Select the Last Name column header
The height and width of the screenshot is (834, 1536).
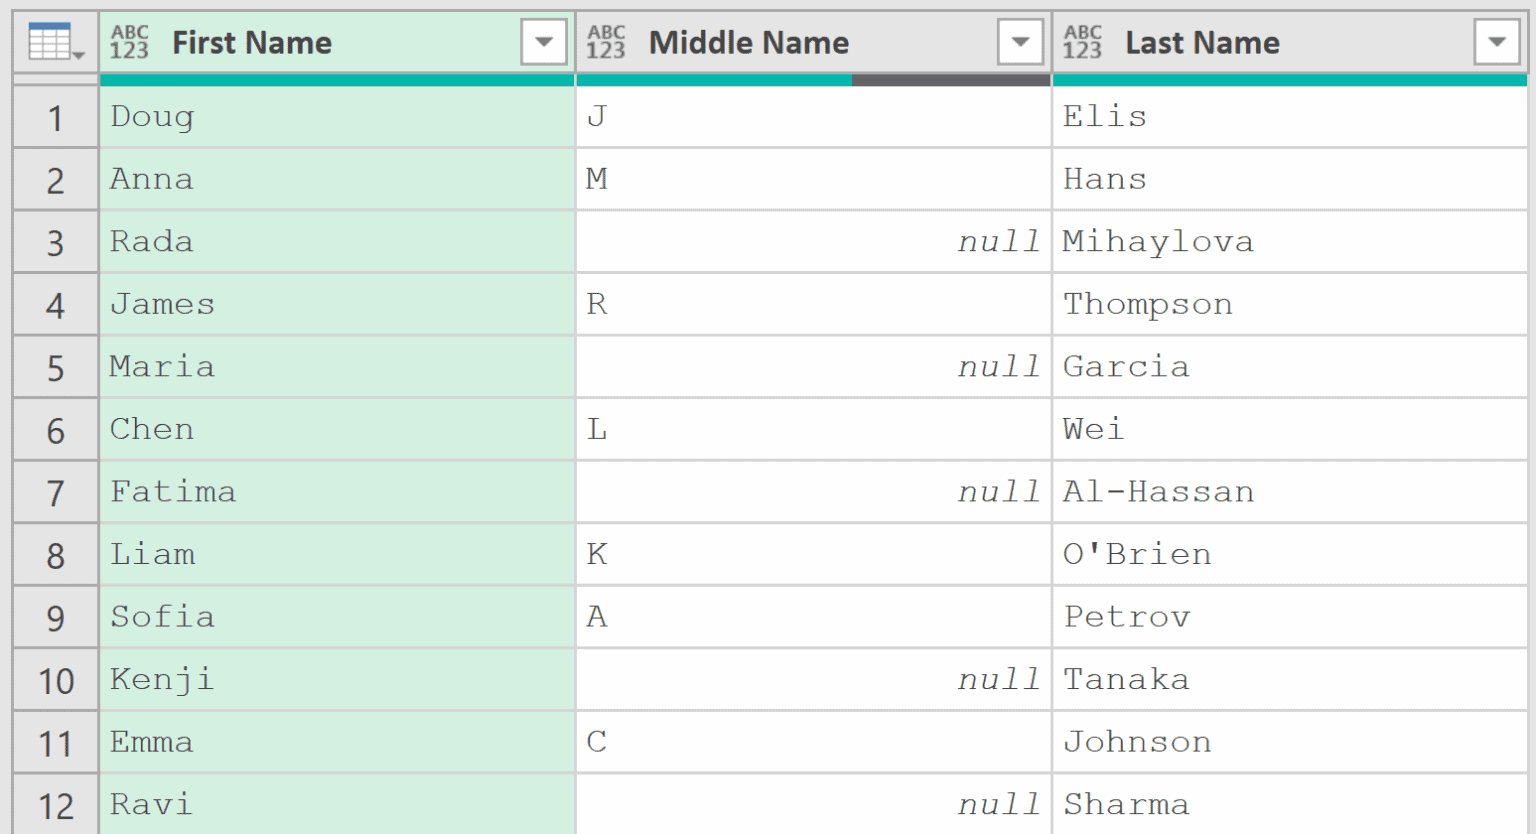pos(1250,42)
